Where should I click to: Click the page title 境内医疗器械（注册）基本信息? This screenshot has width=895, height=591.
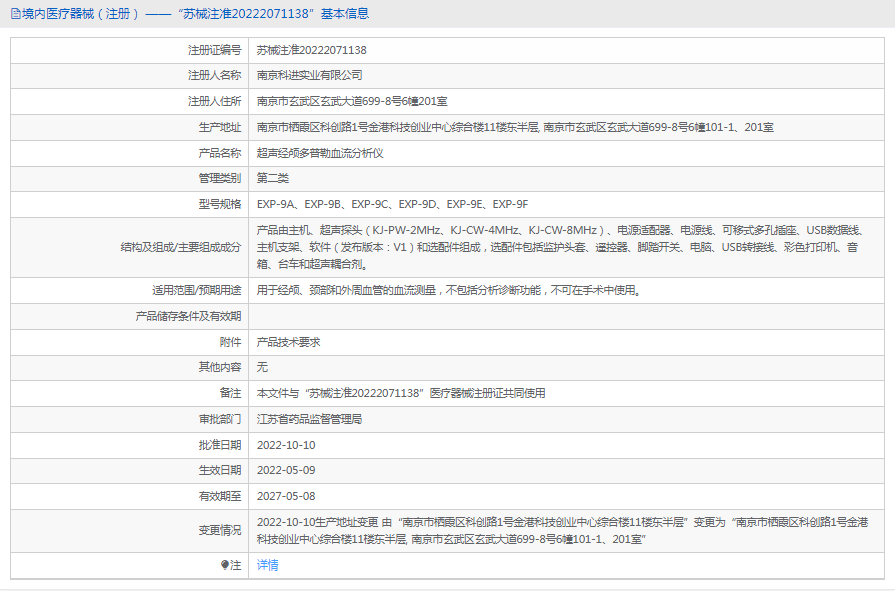click(195, 14)
